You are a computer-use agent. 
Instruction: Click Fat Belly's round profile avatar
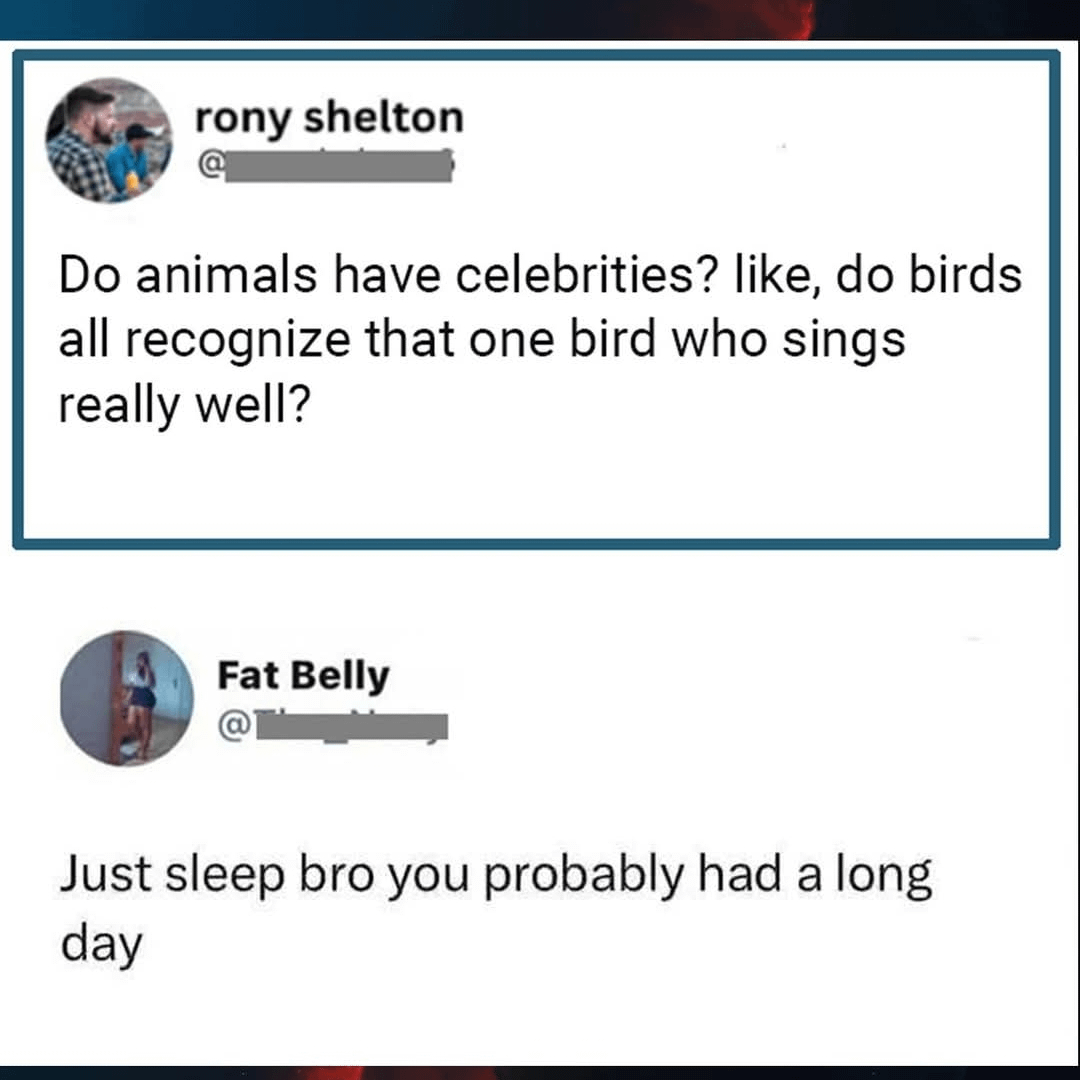[x=127, y=698]
